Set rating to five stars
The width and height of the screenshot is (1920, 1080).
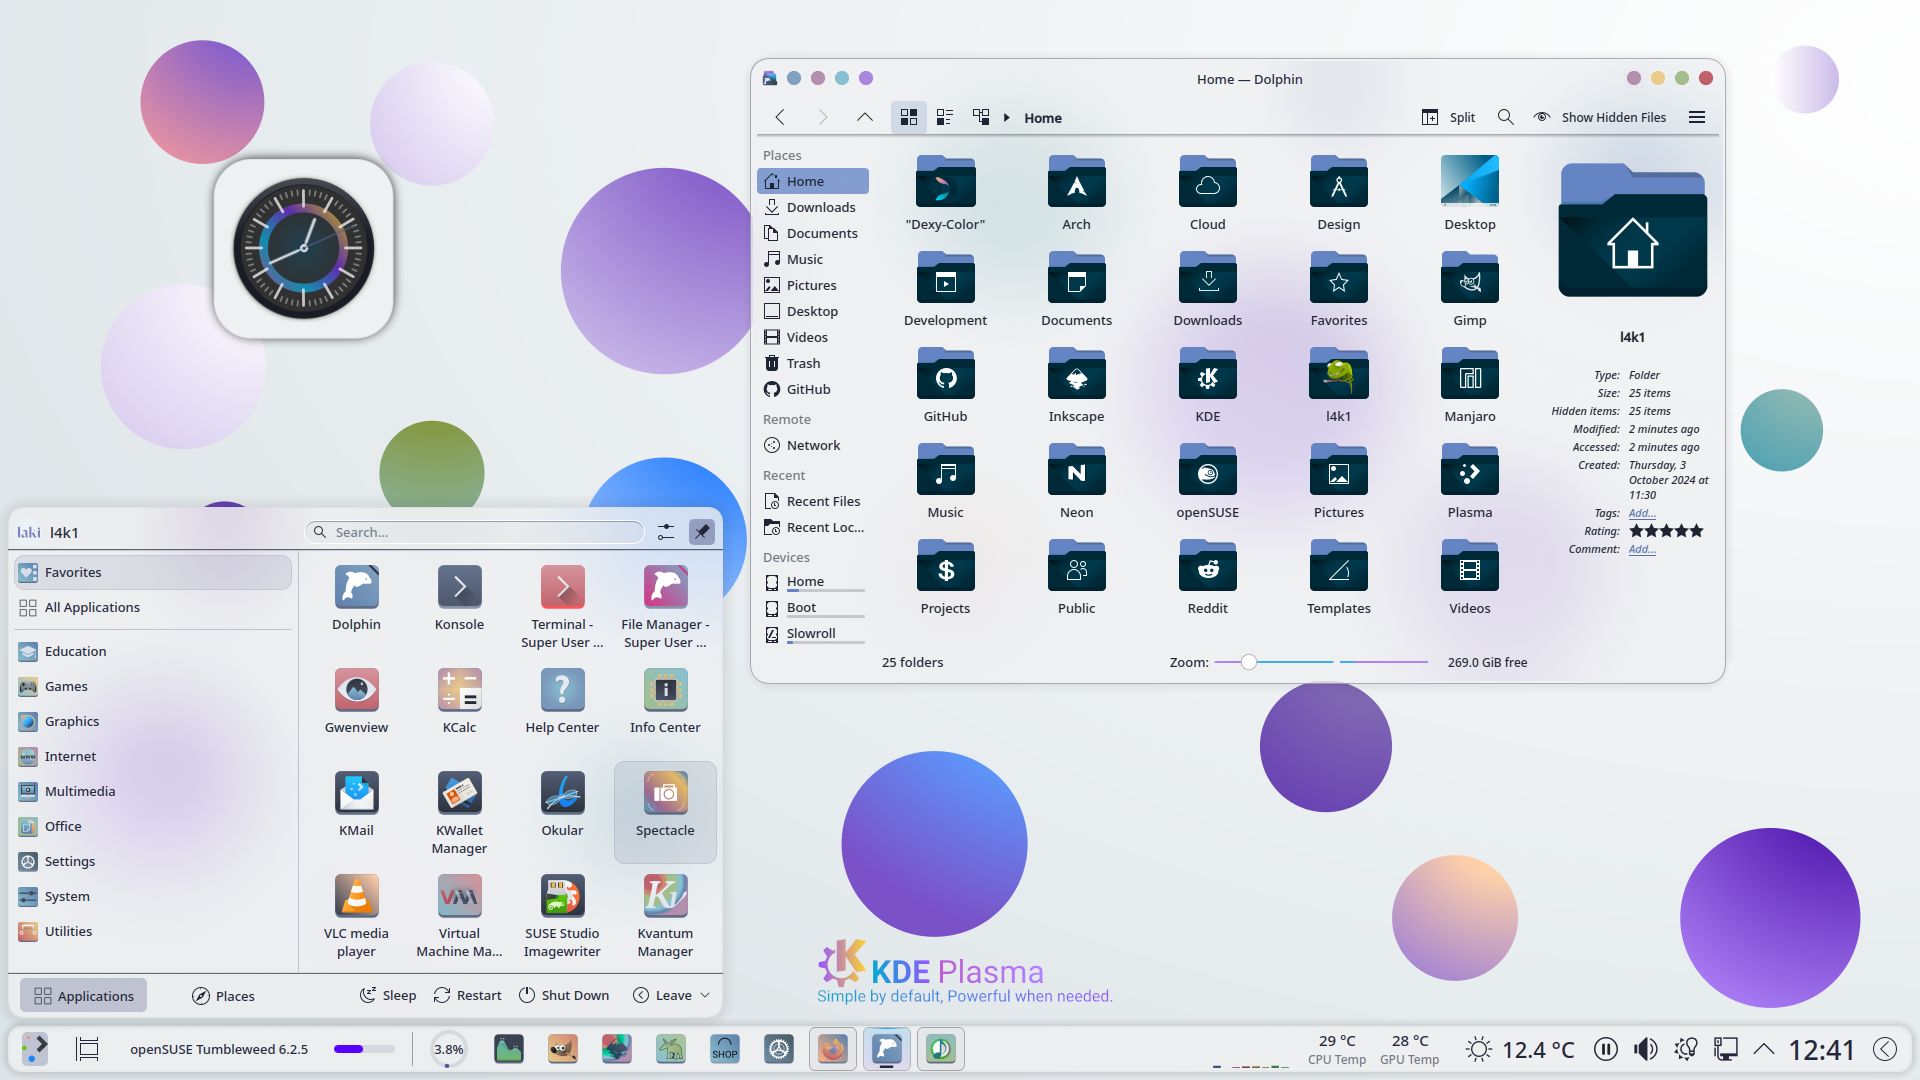pyautogui.click(x=1696, y=531)
